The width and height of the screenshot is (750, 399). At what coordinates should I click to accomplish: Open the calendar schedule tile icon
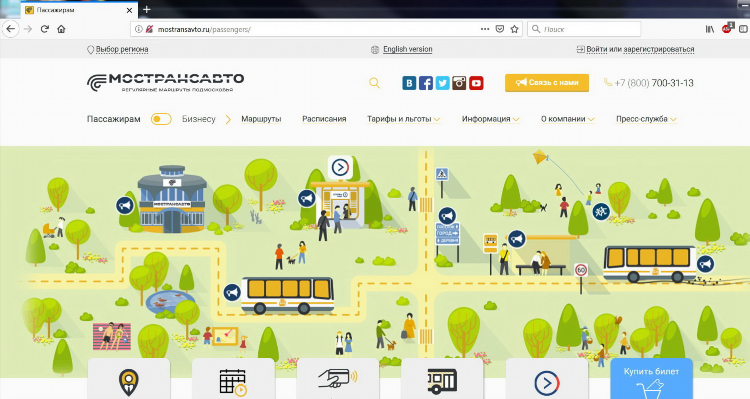[x=233, y=383]
